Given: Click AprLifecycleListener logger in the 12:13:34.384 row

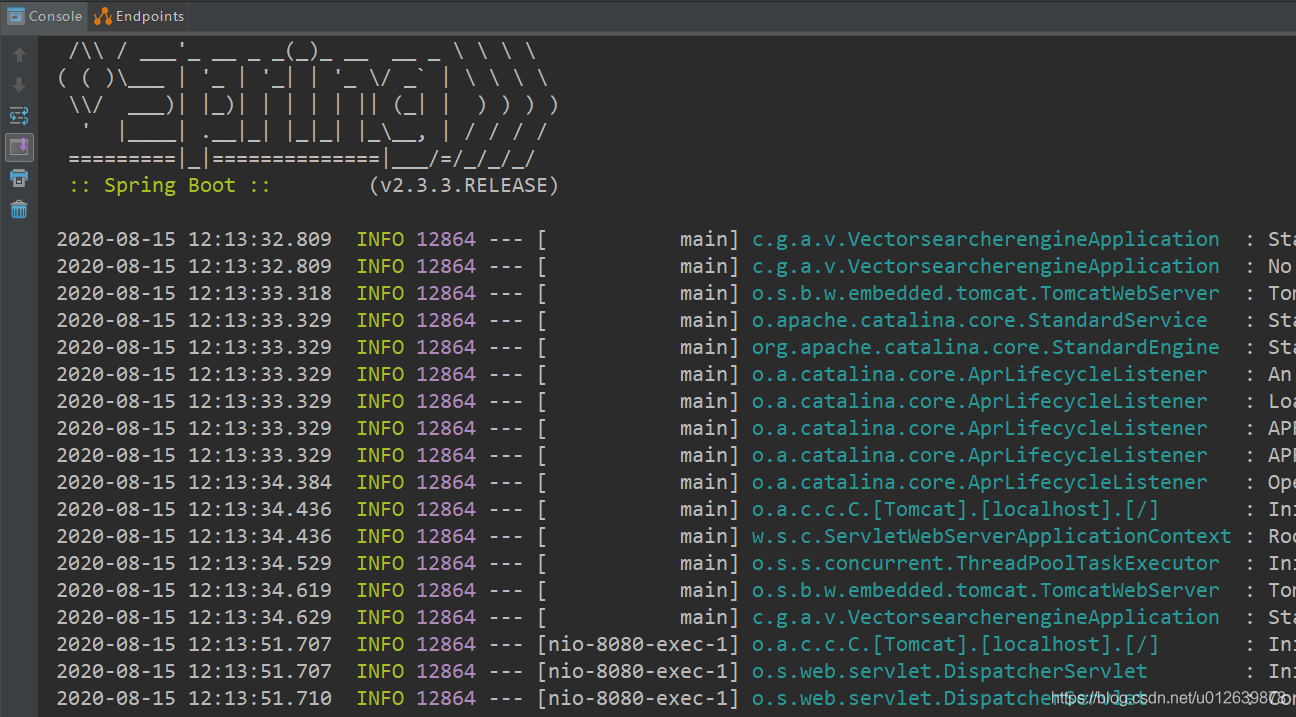Looking at the screenshot, I should point(980,482).
